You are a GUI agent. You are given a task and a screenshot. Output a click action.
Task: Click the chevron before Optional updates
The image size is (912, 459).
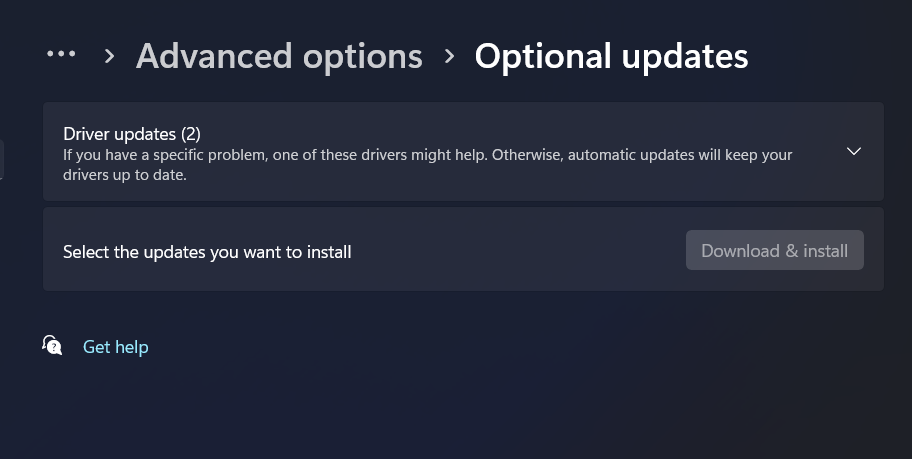click(449, 56)
